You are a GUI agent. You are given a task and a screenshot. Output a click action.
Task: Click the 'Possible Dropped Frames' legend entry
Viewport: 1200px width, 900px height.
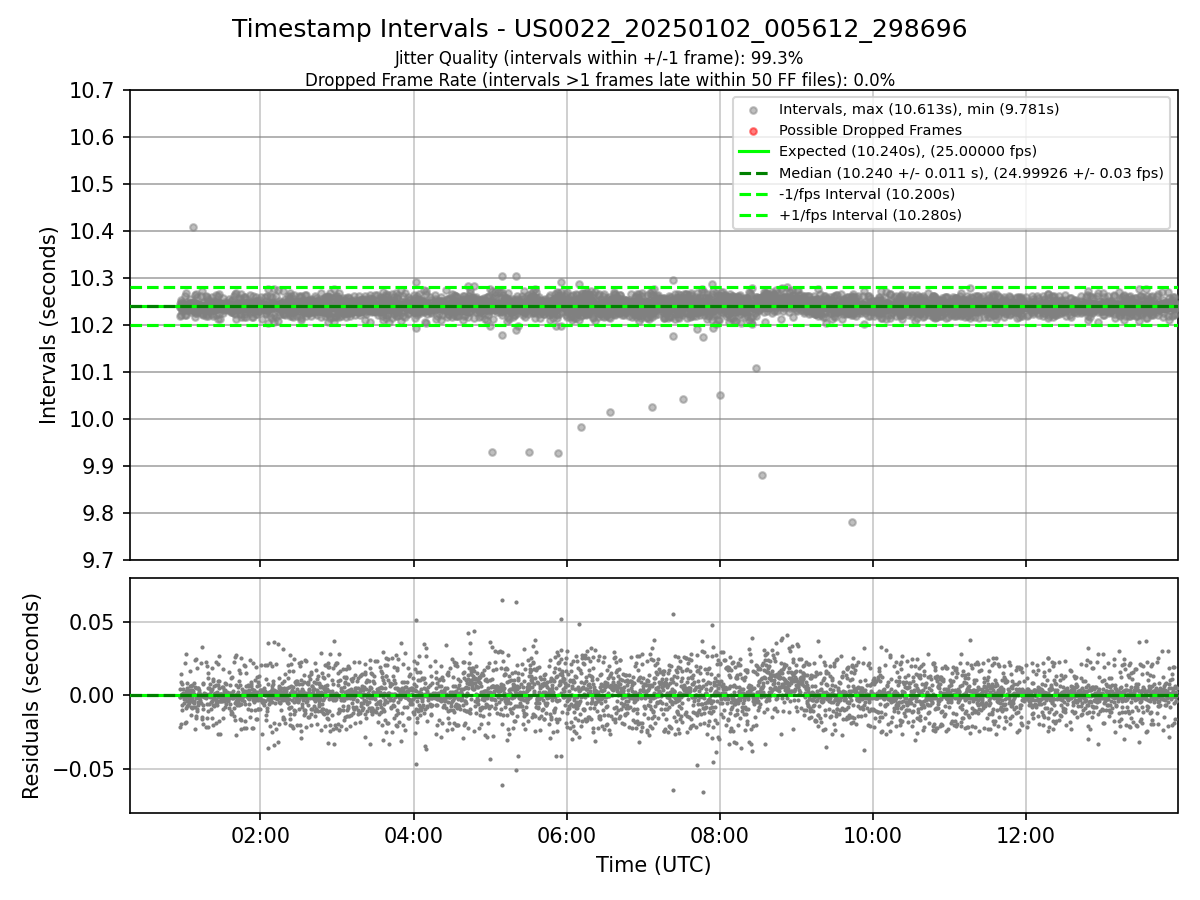[870, 130]
